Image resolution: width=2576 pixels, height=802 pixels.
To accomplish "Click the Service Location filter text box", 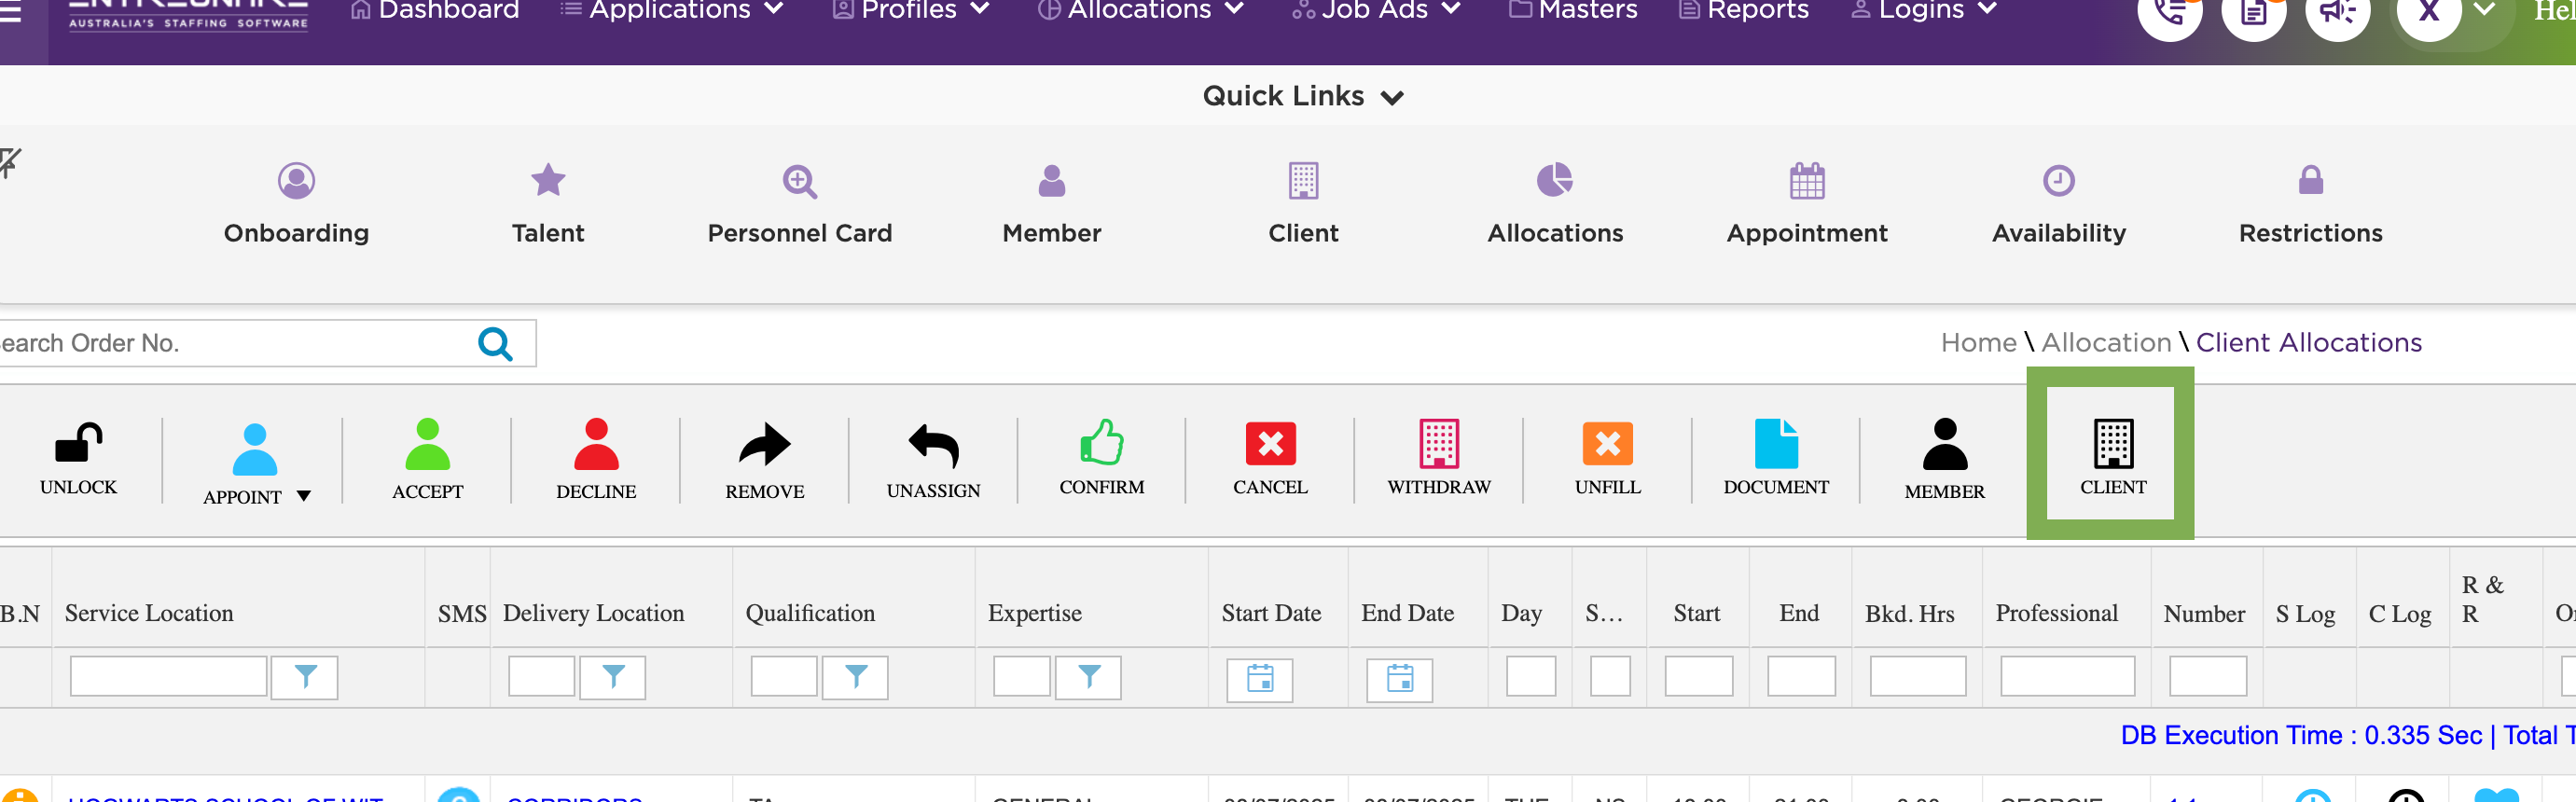I will (x=168, y=676).
